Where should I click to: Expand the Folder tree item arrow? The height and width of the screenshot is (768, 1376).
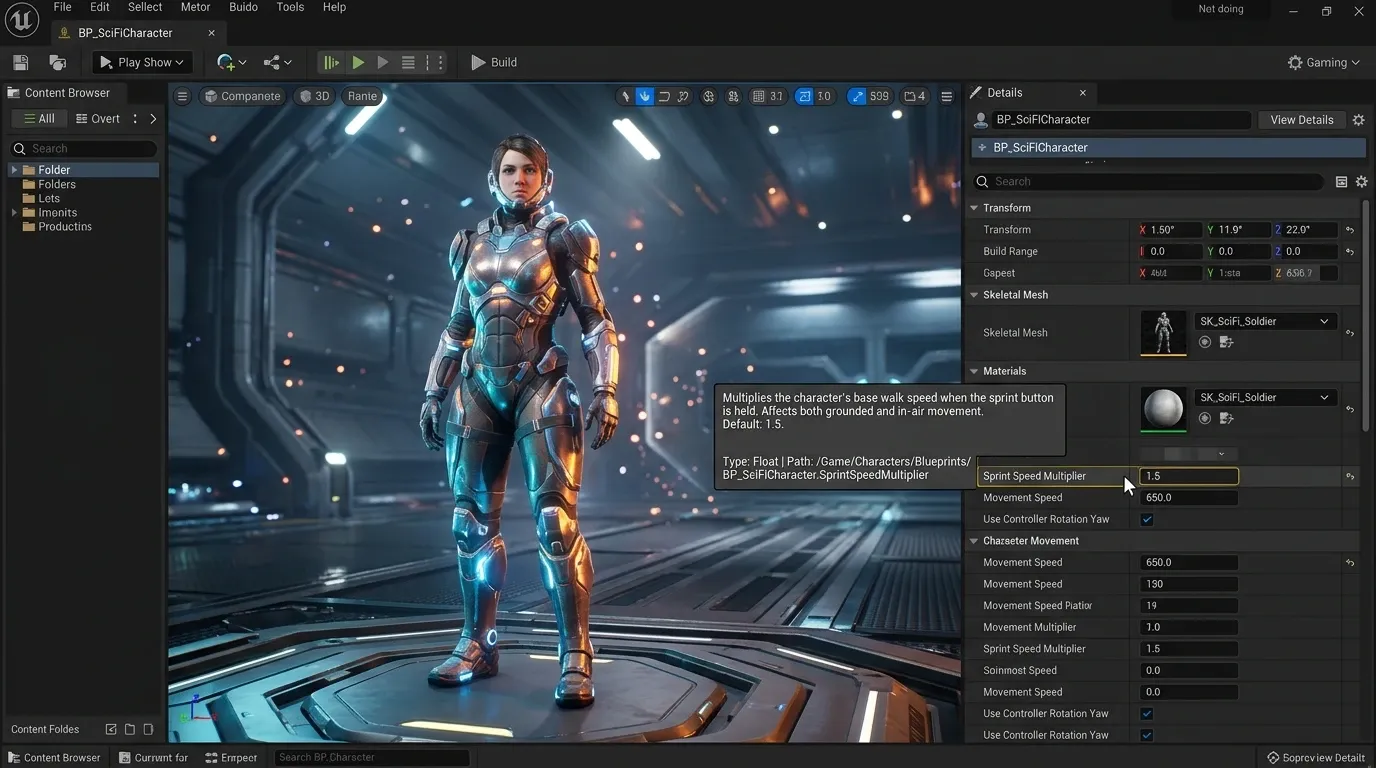[14, 170]
